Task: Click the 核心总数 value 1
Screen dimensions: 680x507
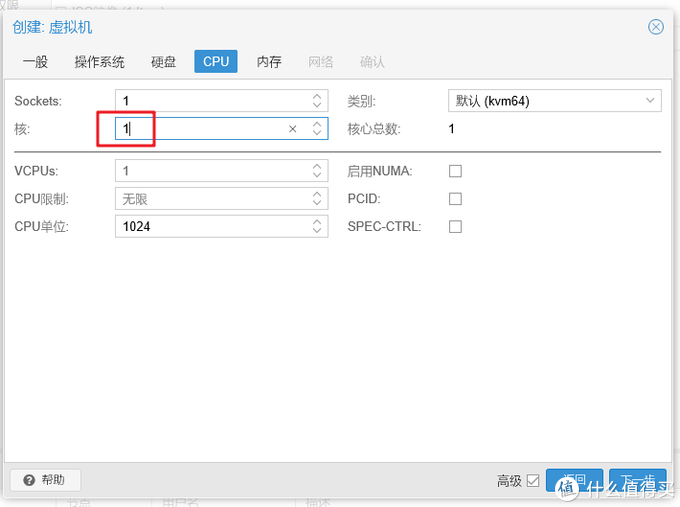Action: (x=451, y=129)
